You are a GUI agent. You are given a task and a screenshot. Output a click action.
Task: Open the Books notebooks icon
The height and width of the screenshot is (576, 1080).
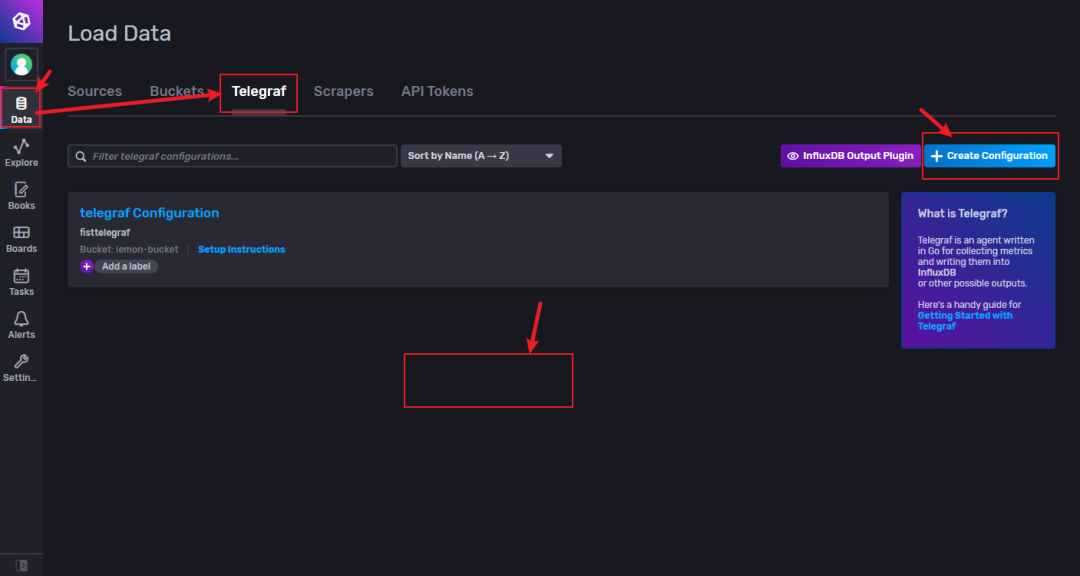[x=21, y=193]
